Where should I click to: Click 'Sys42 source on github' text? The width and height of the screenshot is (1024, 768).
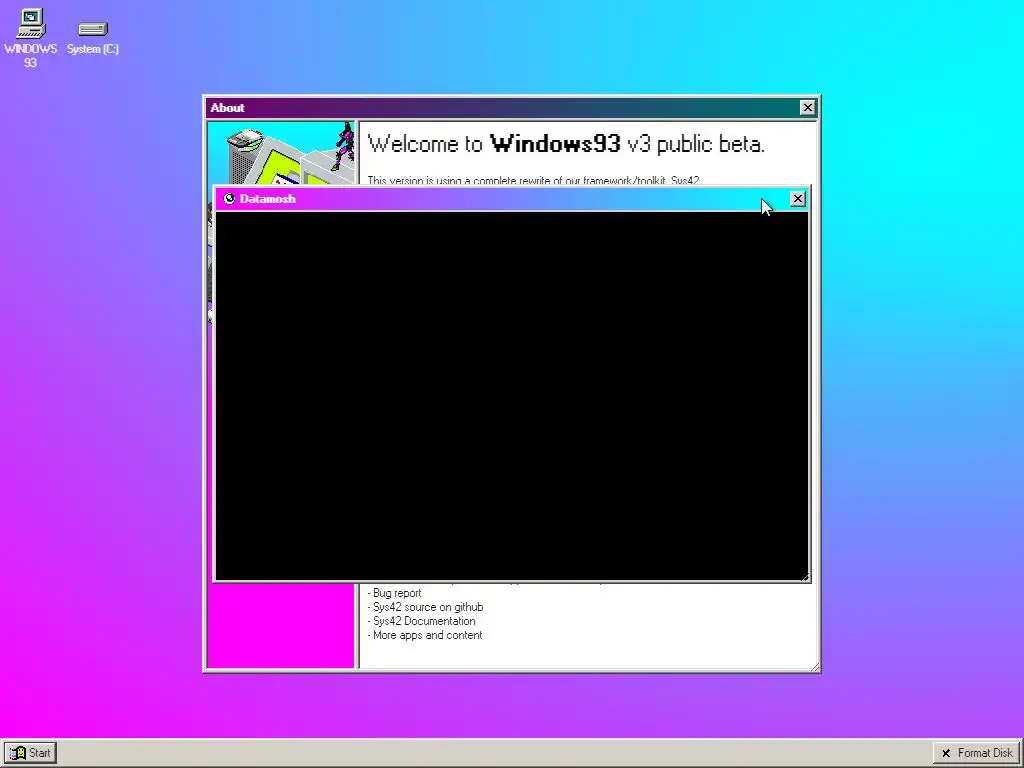pos(428,607)
